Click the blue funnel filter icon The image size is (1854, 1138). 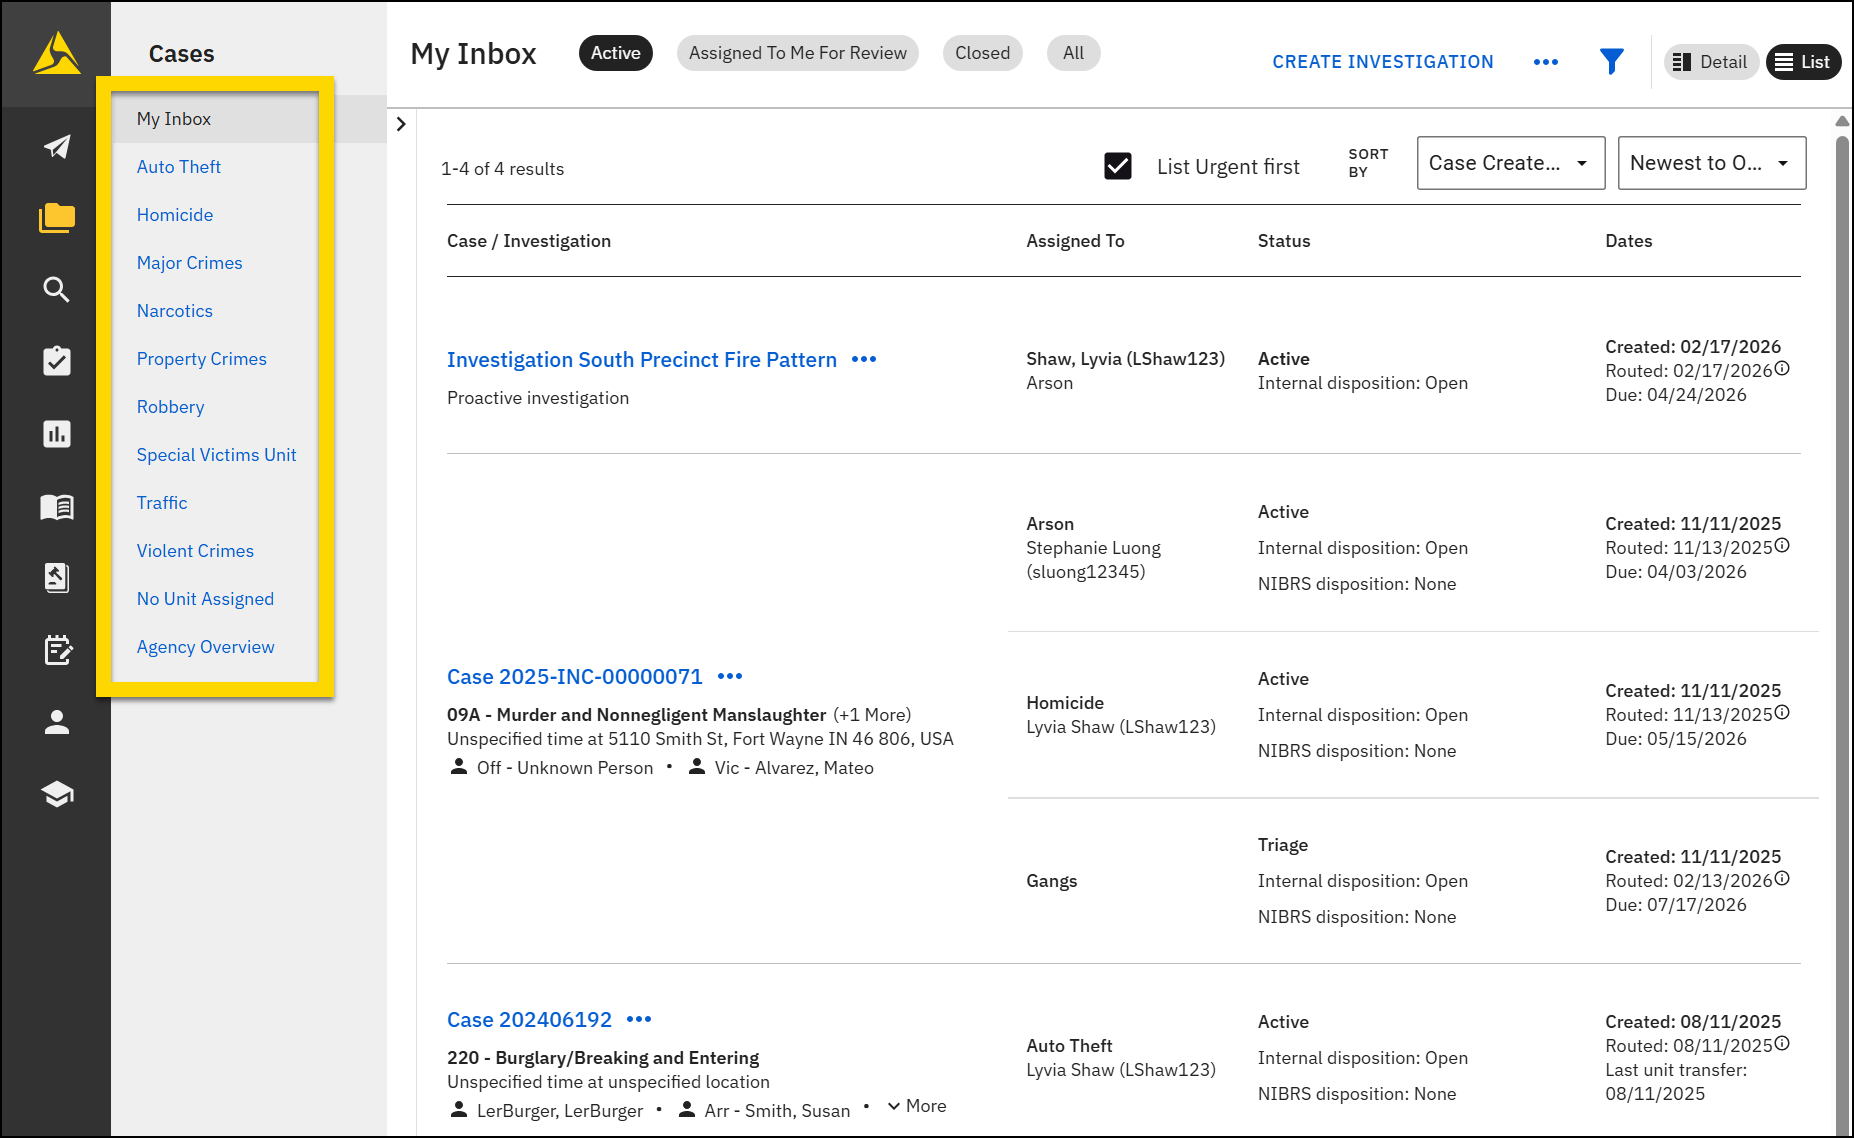1611,62
